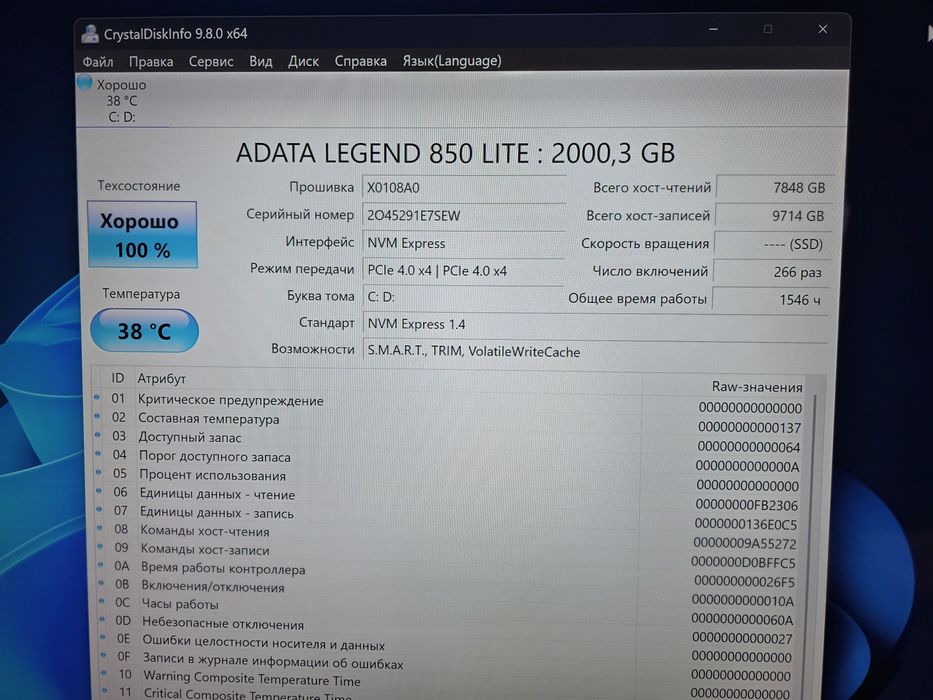
Task: Click the serial number field 2O45291E7SEW
Action: point(464,215)
